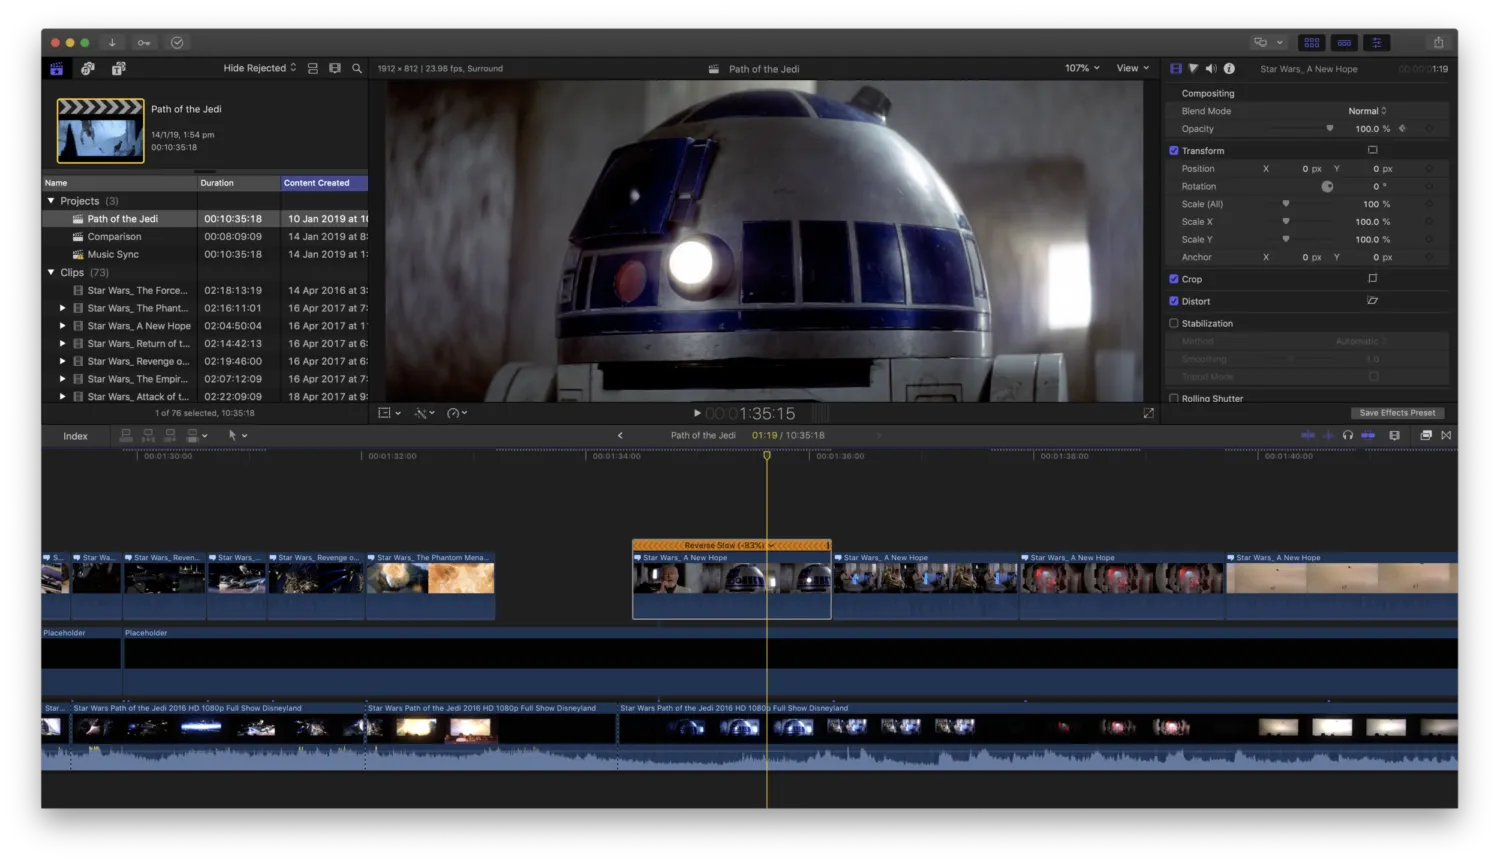This screenshot has height=862, width=1500.
Task: Activate the Crop onscreen controls icon
Action: click(1372, 279)
